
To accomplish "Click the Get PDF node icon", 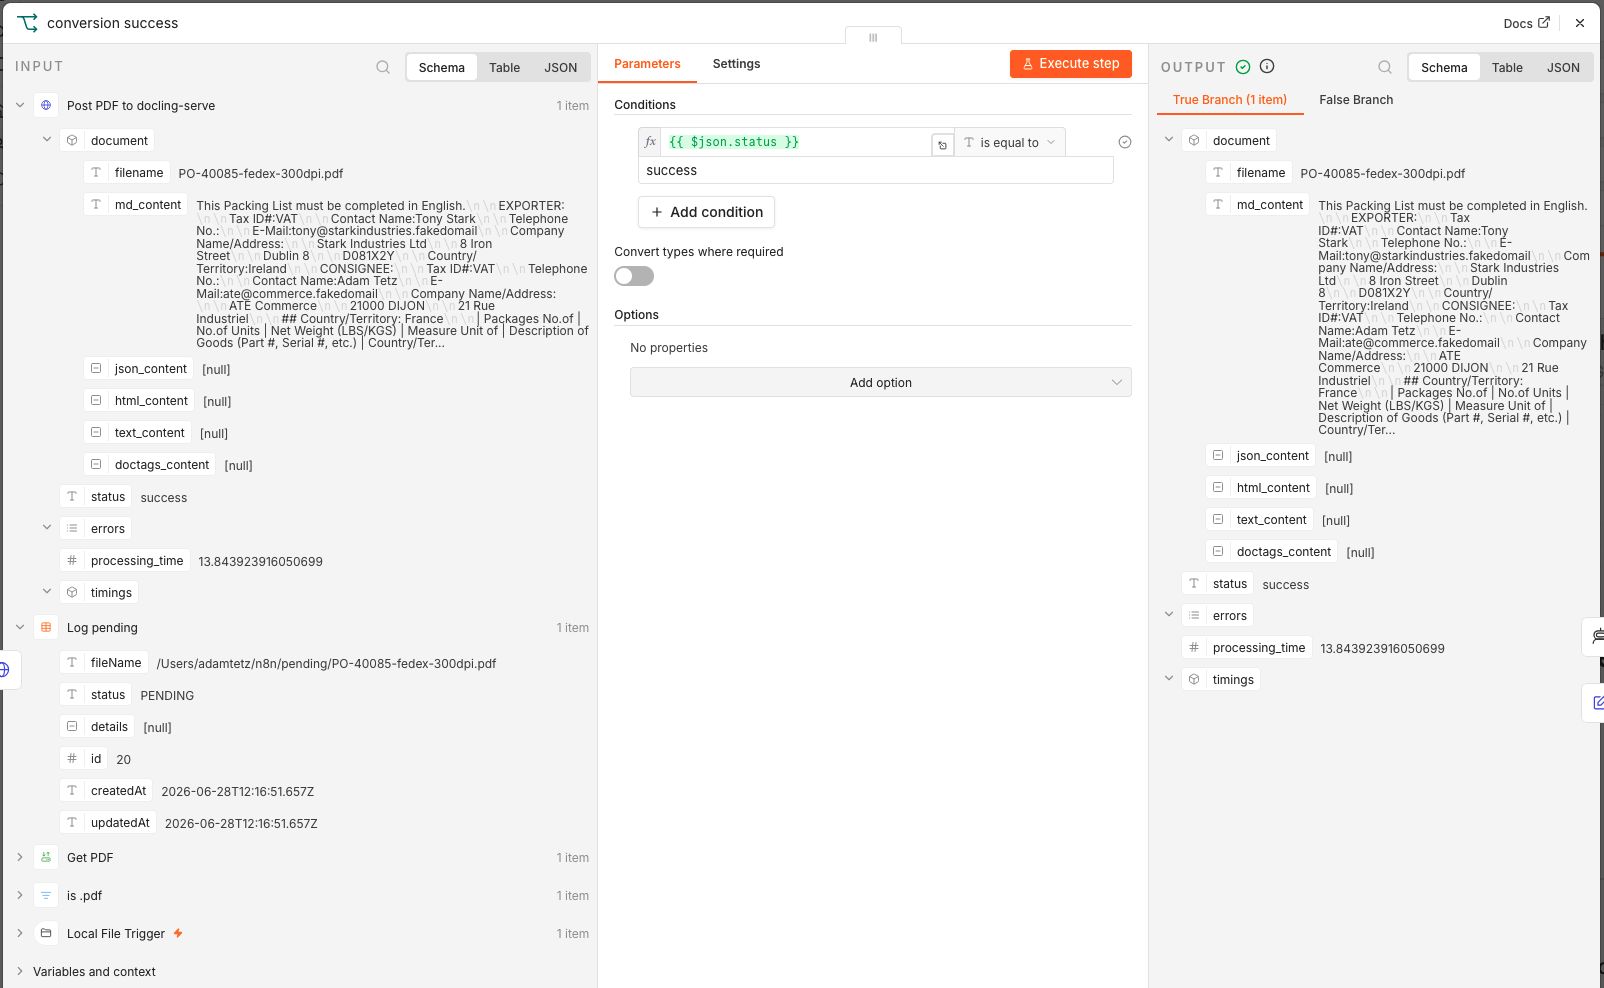I will coord(46,857).
